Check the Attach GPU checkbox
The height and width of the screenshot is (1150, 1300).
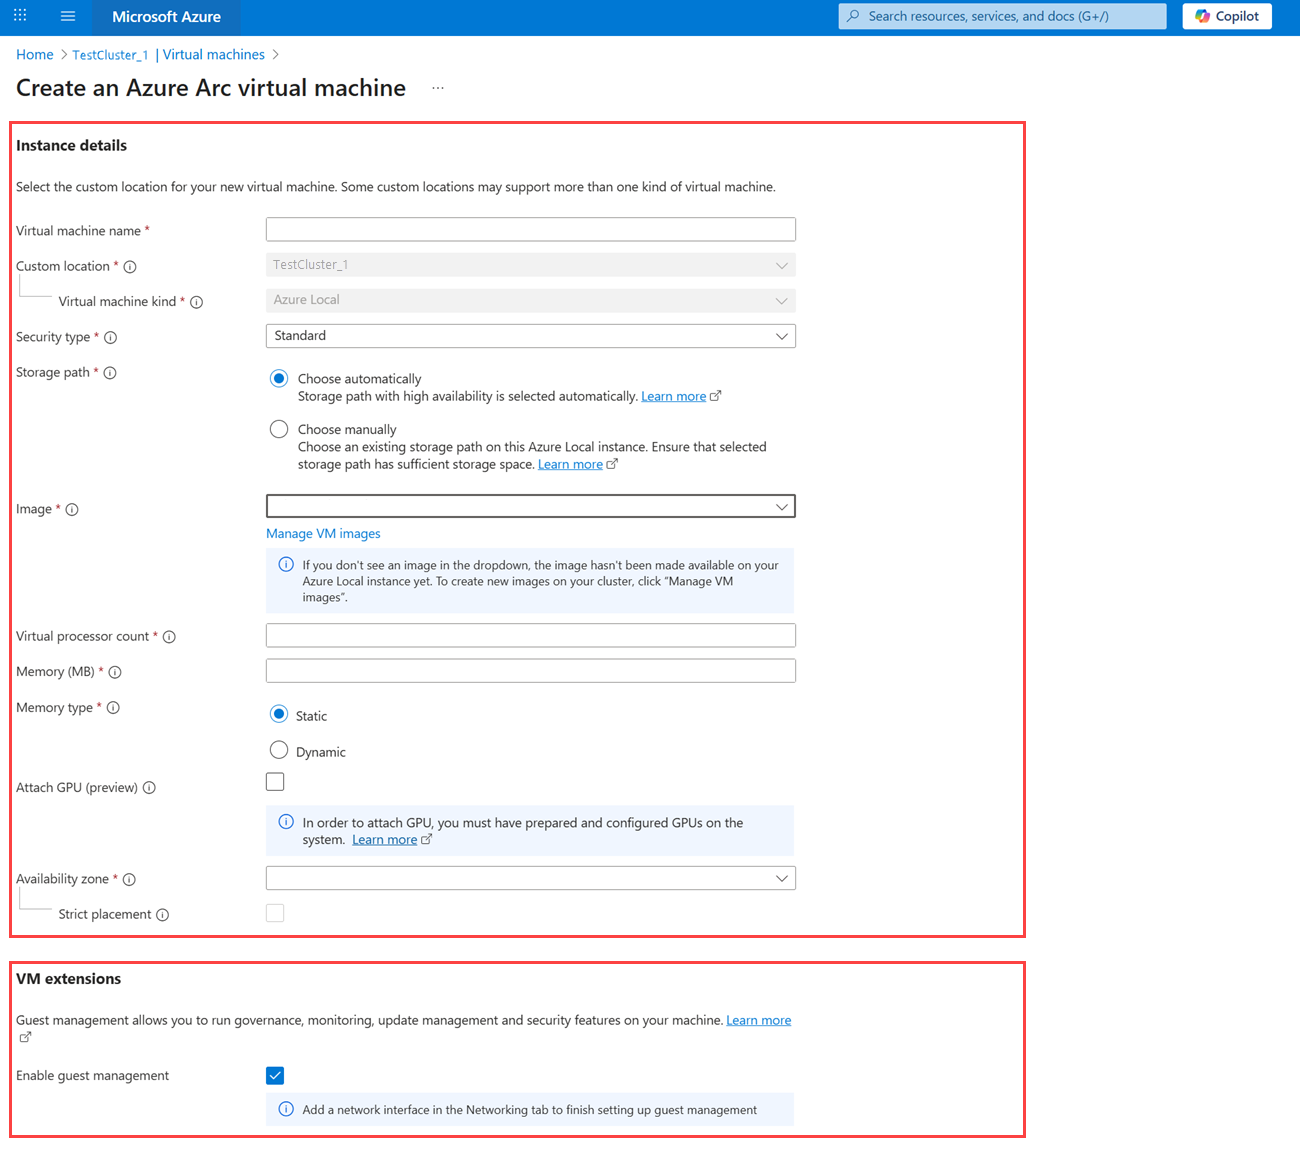[x=275, y=782]
